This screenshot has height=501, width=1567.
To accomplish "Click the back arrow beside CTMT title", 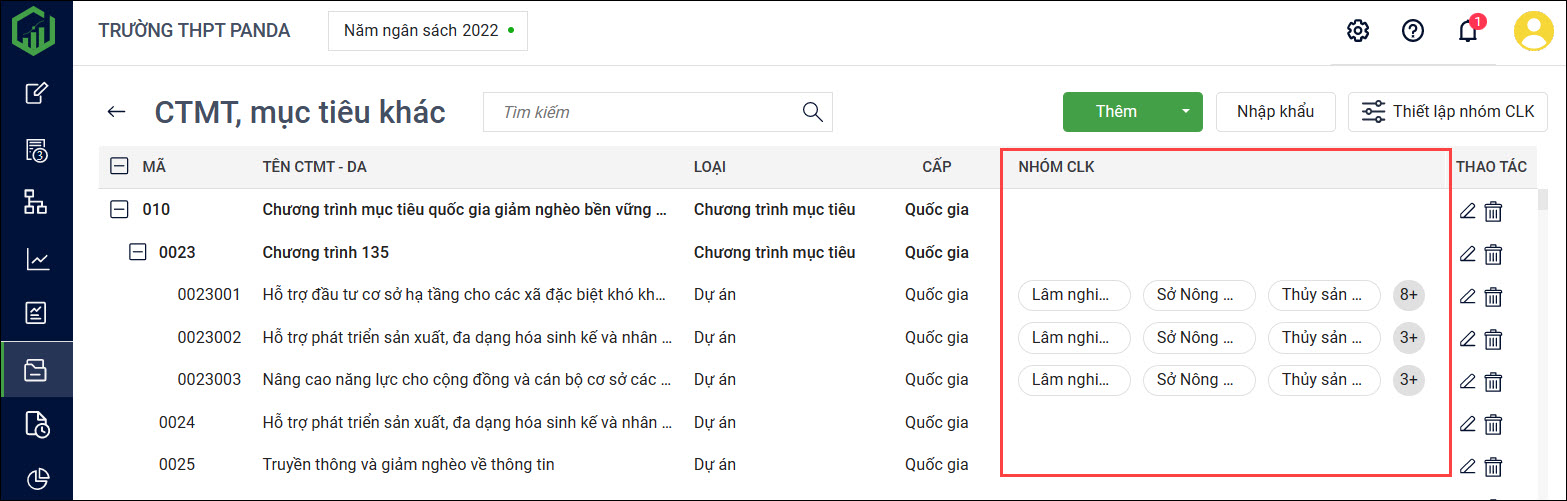I will [117, 112].
